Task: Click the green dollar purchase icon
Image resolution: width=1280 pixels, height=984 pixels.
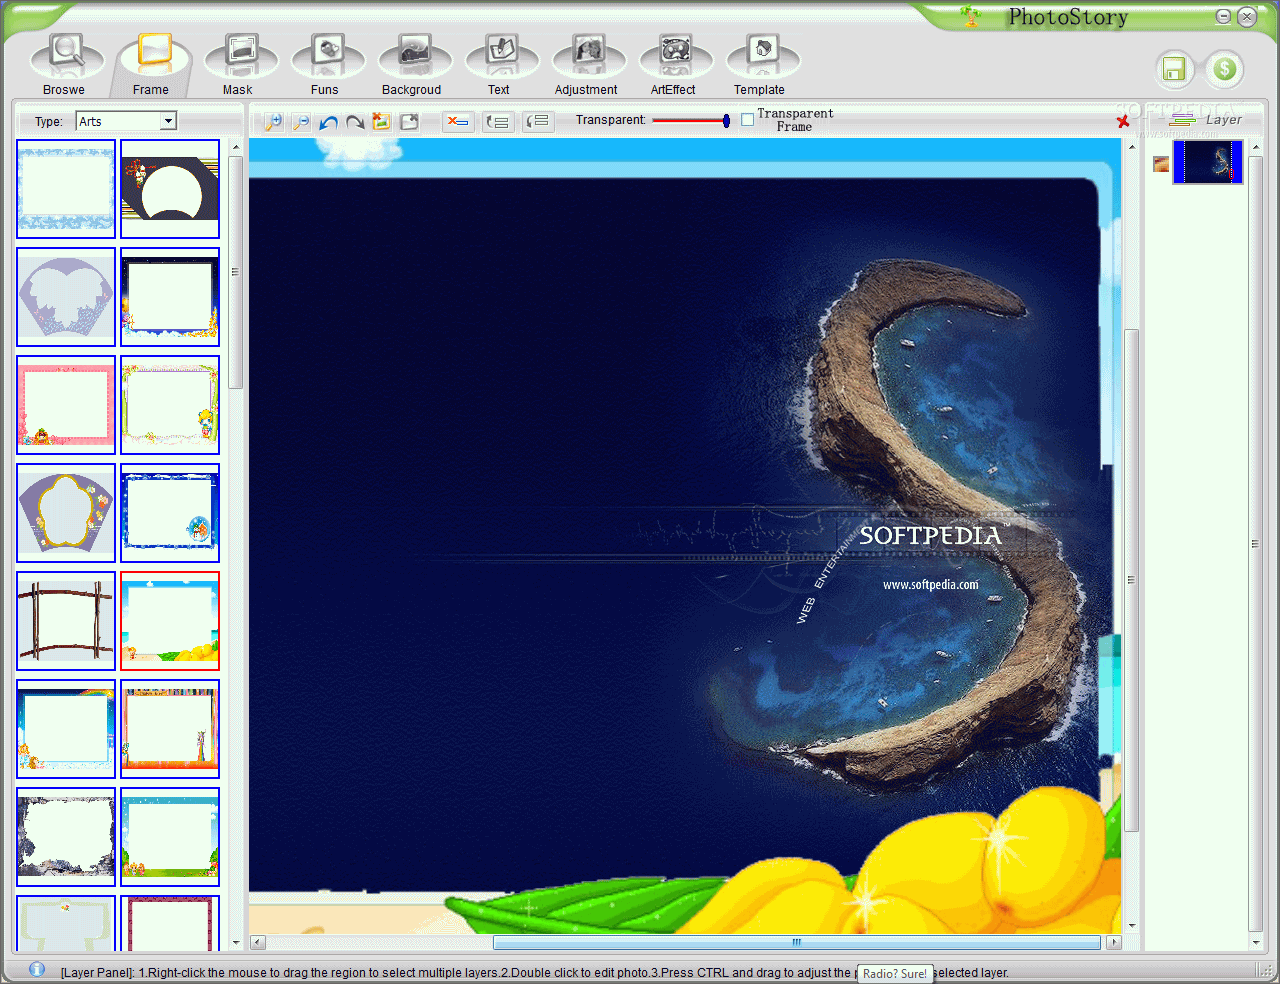Action: tap(1224, 69)
